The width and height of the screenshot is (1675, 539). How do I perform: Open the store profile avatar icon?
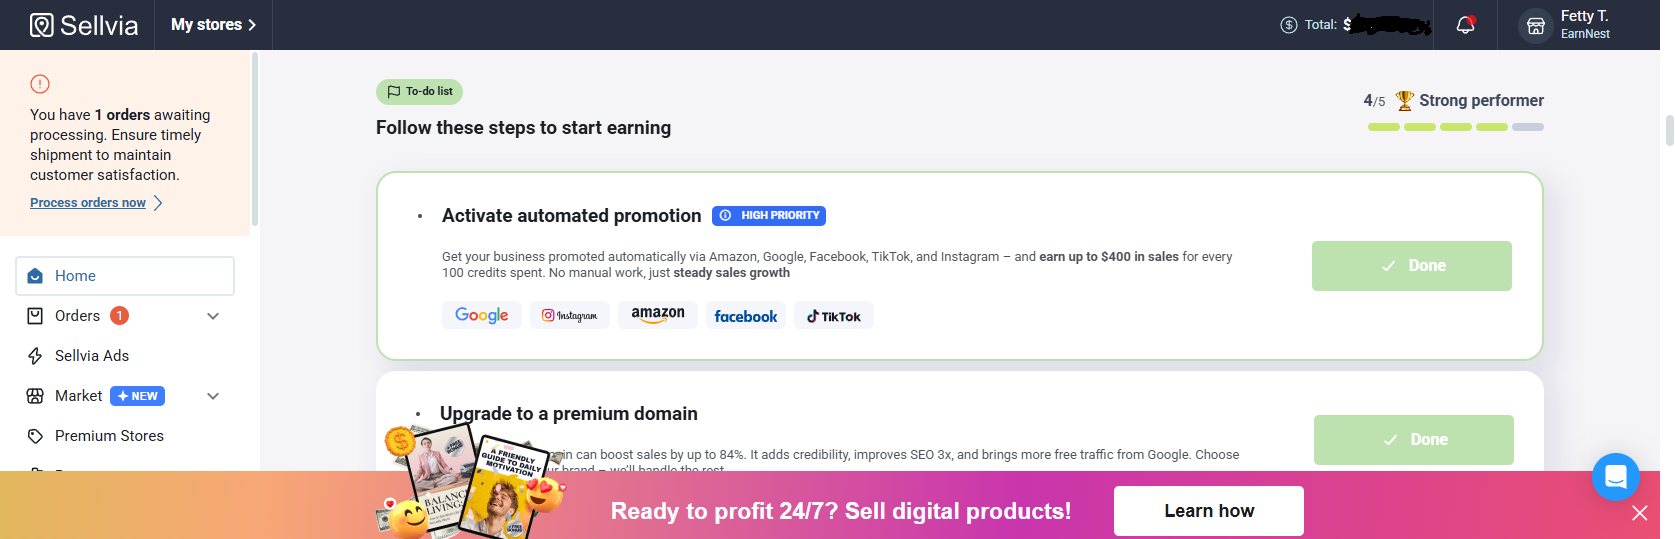click(x=1536, y=26)
